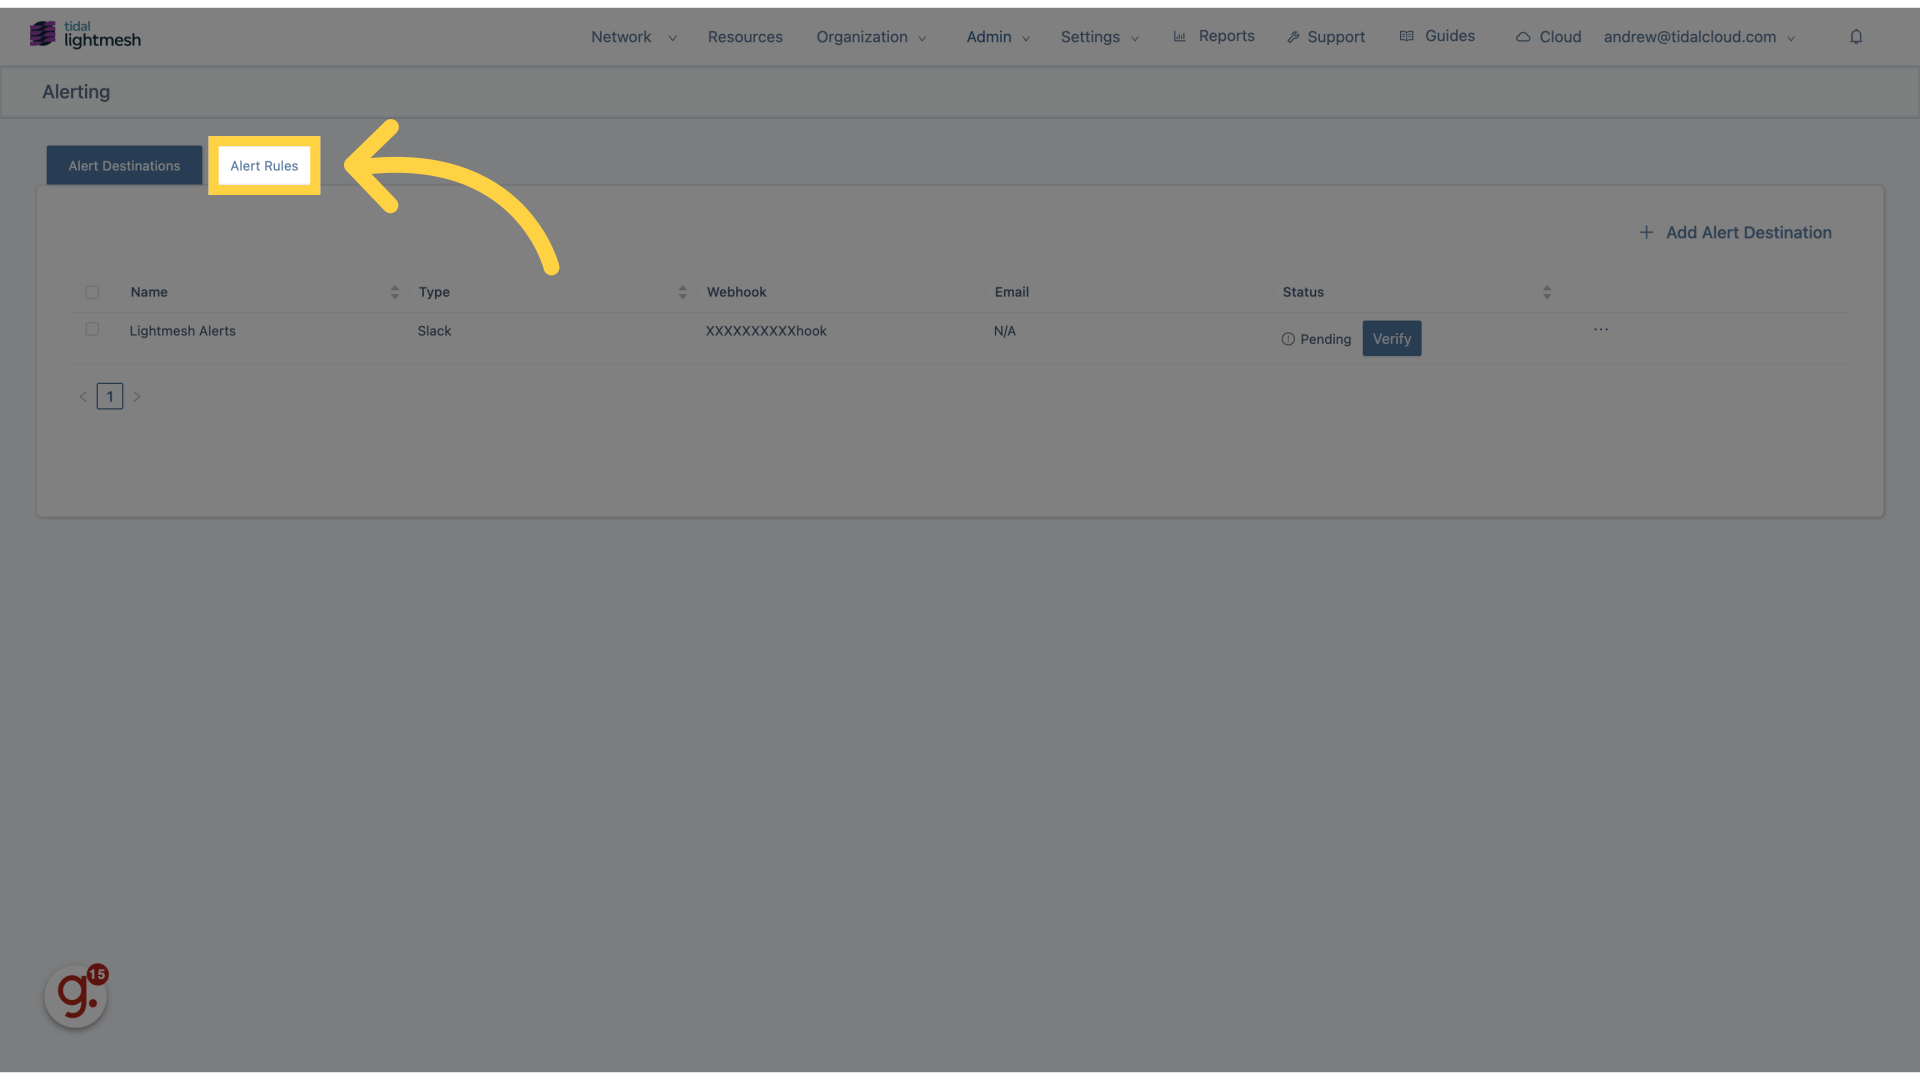Toggle the Lightmesh Alerts row checkbox
Viewport: 1920px width, 1080px height.
[x=92, y=328]
